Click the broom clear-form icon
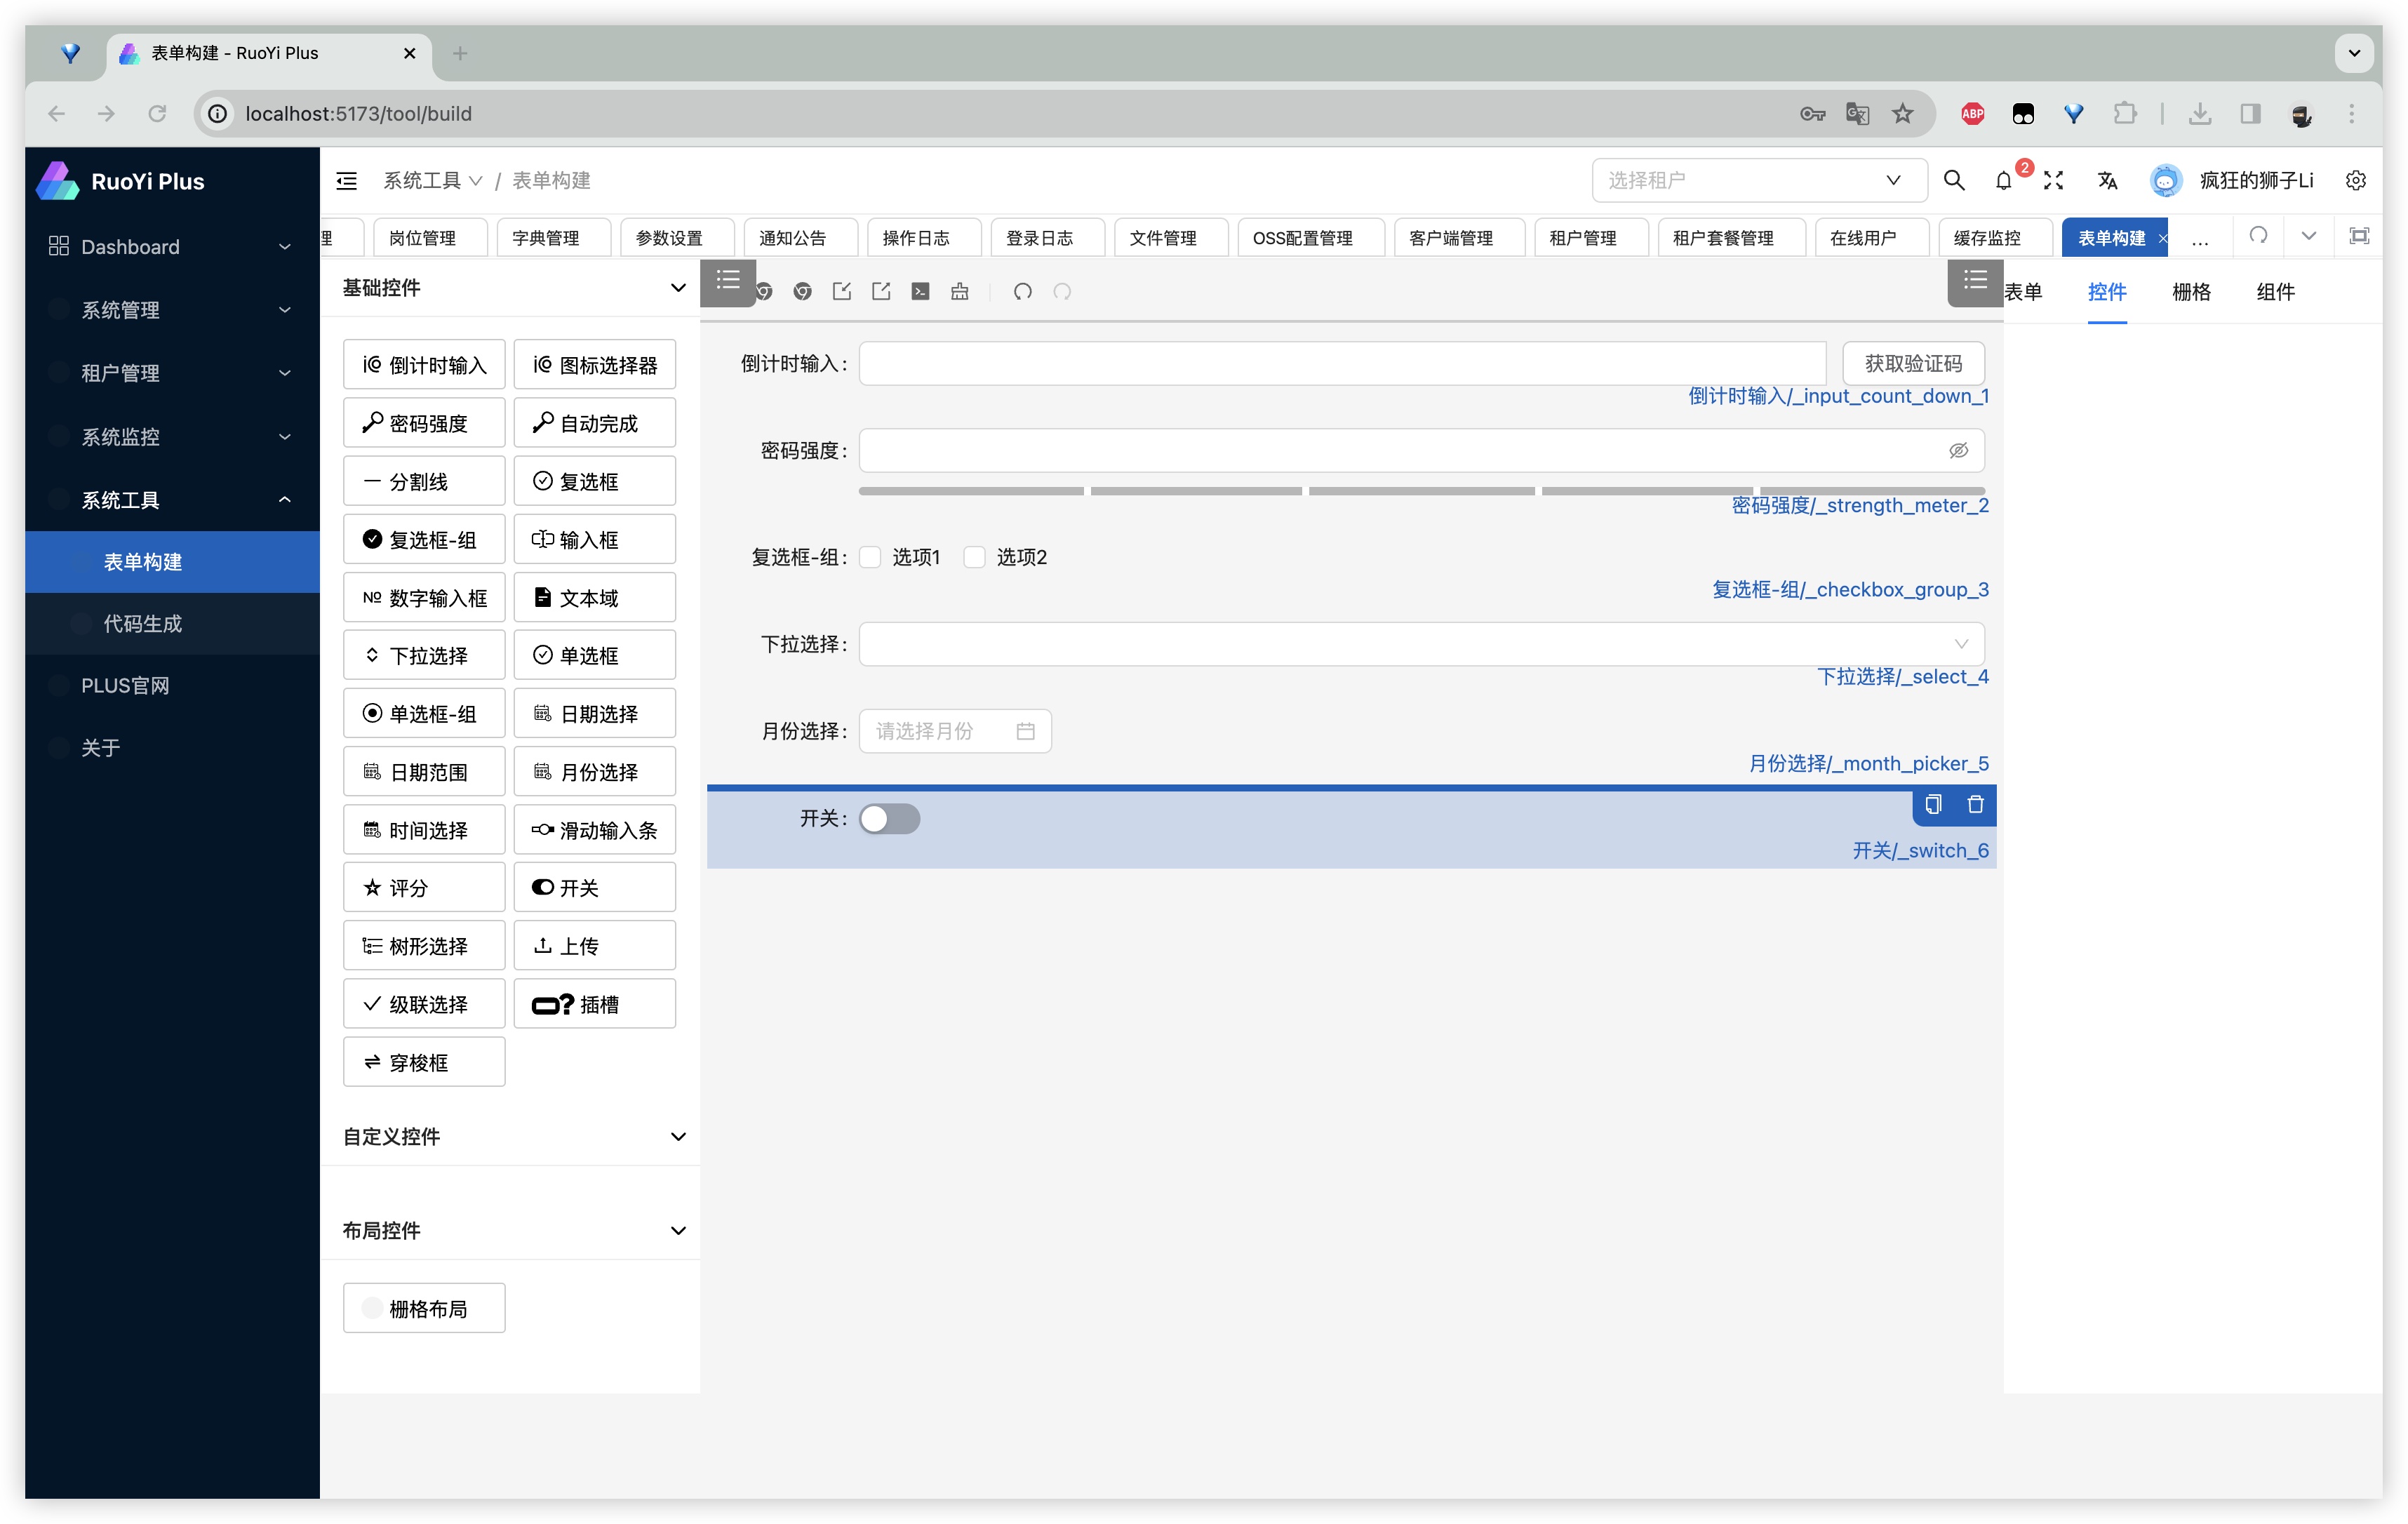 tap(960, 291)
